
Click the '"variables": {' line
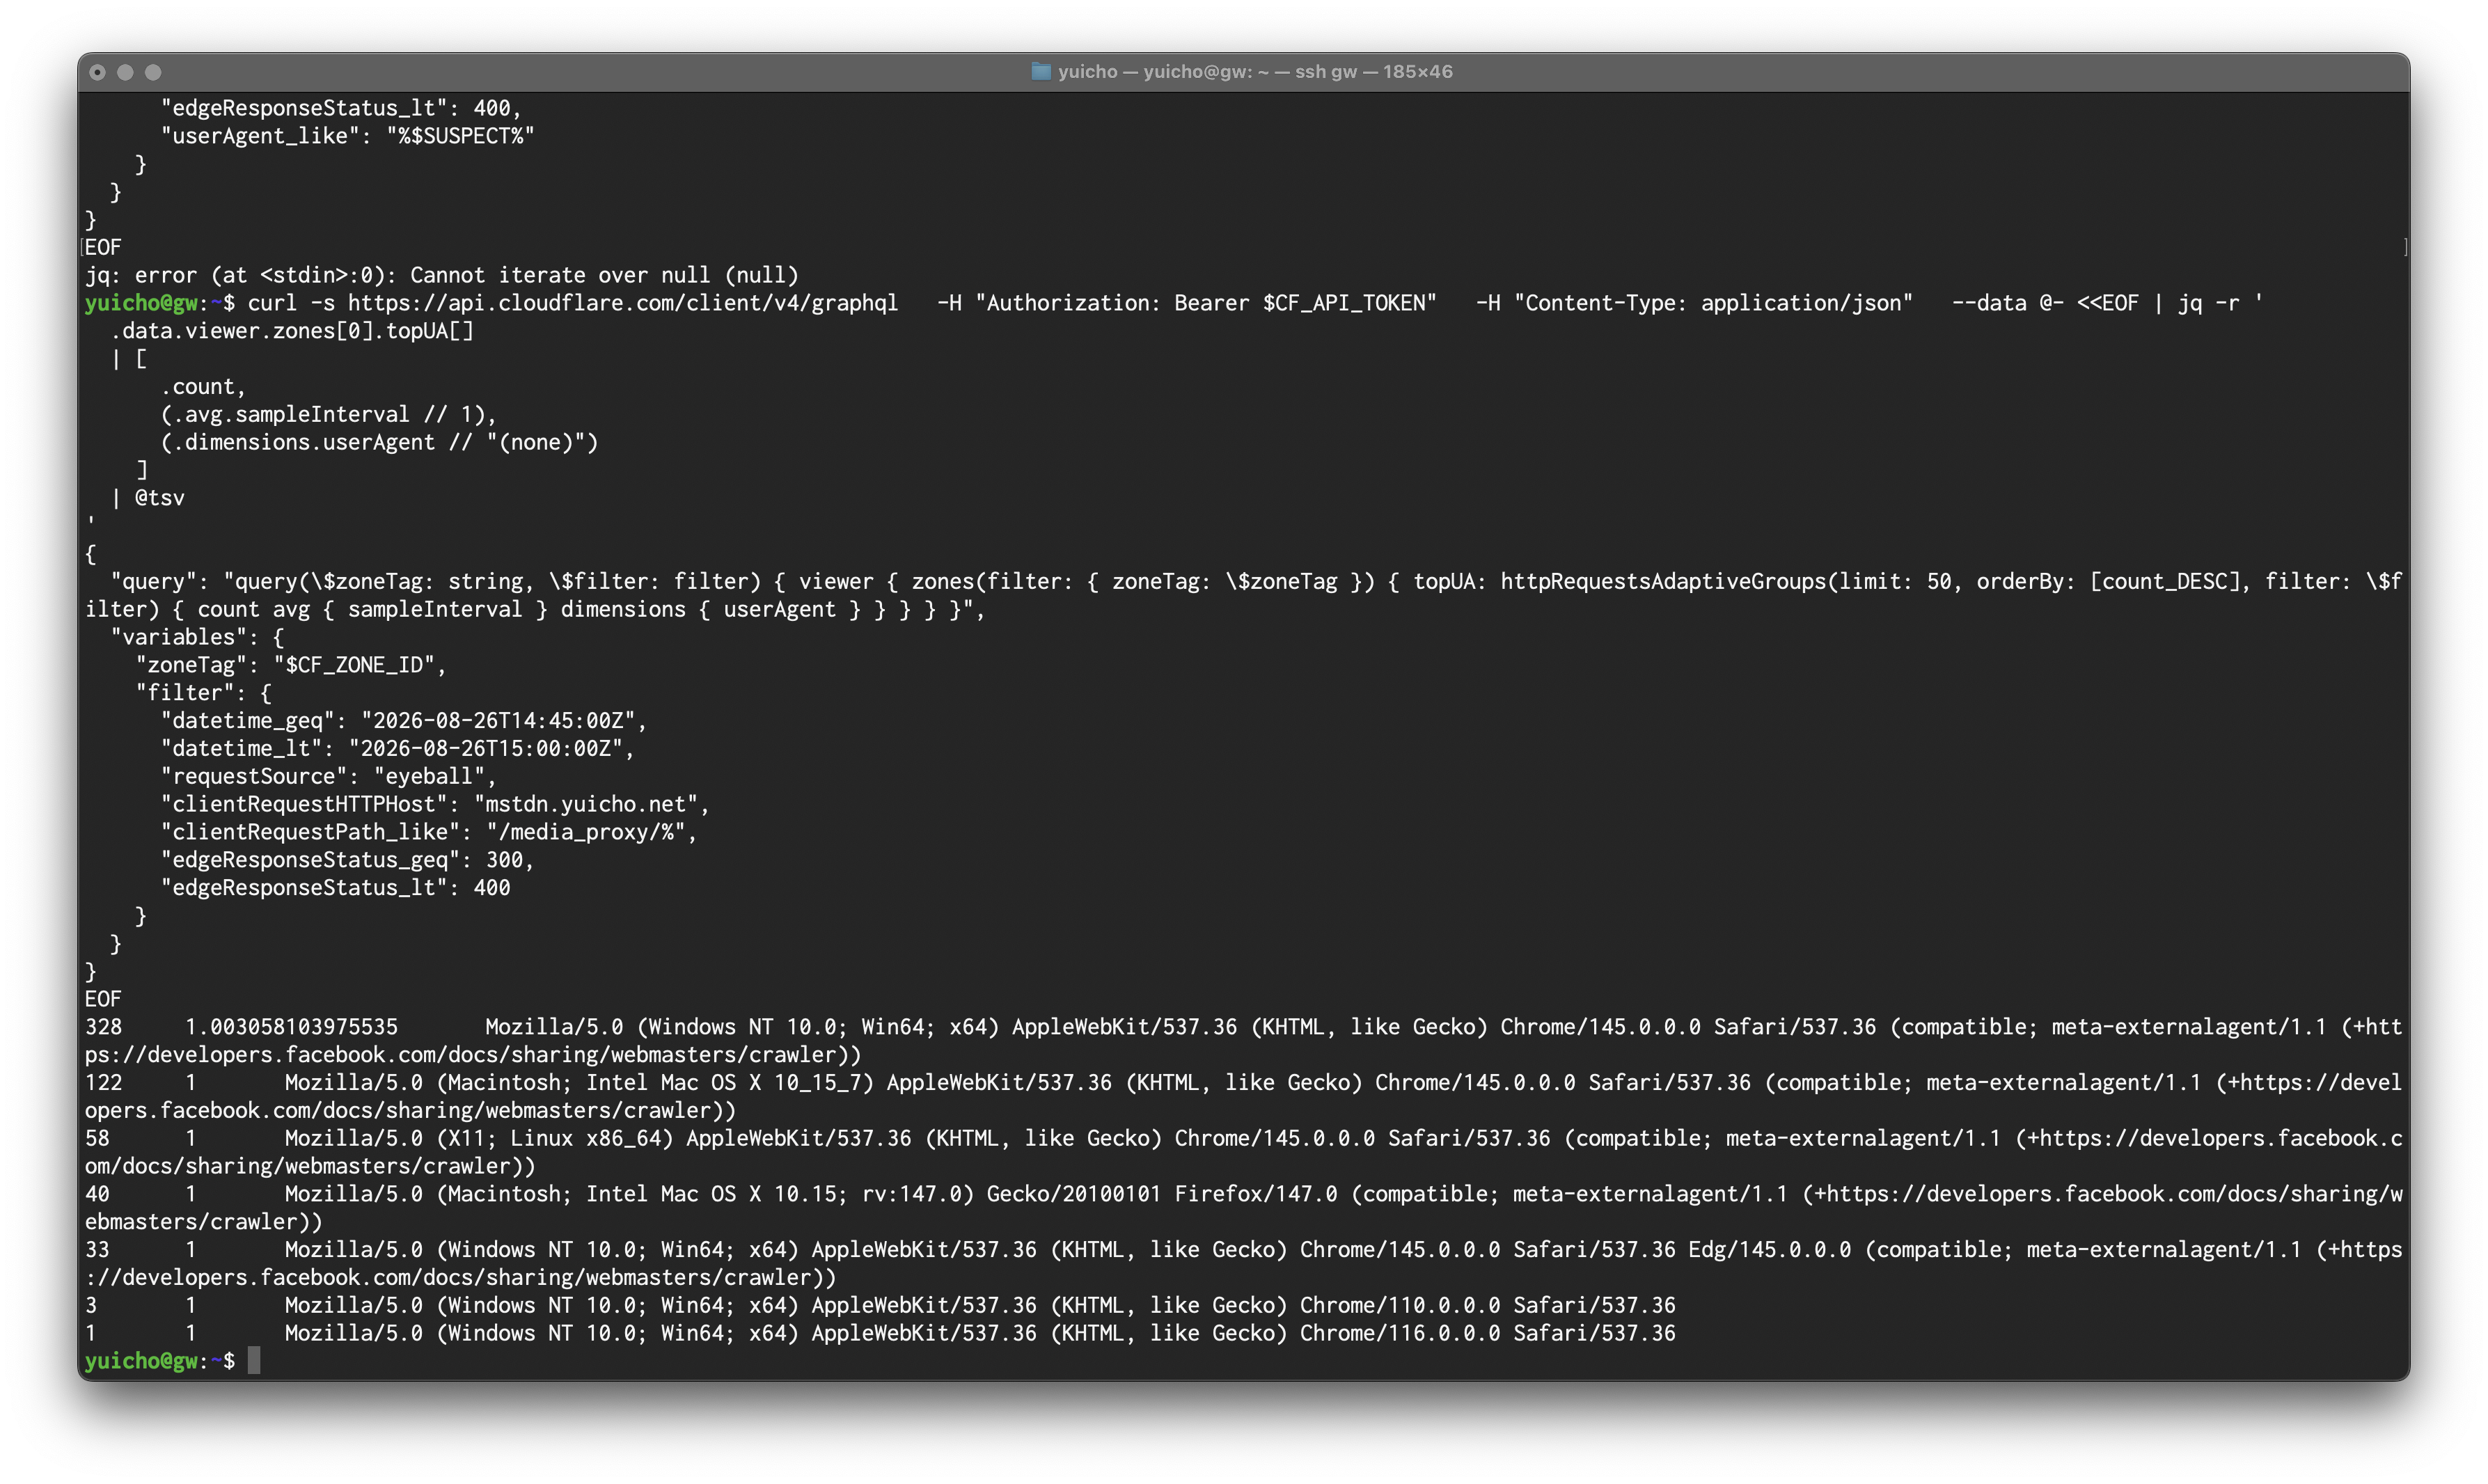click(198, 637)
